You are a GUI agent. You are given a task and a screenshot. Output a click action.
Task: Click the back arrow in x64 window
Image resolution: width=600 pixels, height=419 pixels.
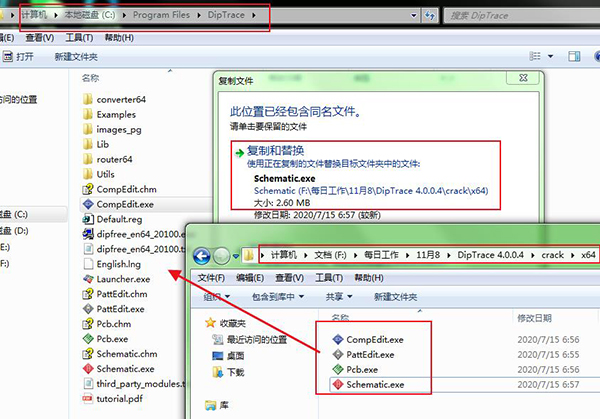[x=202, y=256]
